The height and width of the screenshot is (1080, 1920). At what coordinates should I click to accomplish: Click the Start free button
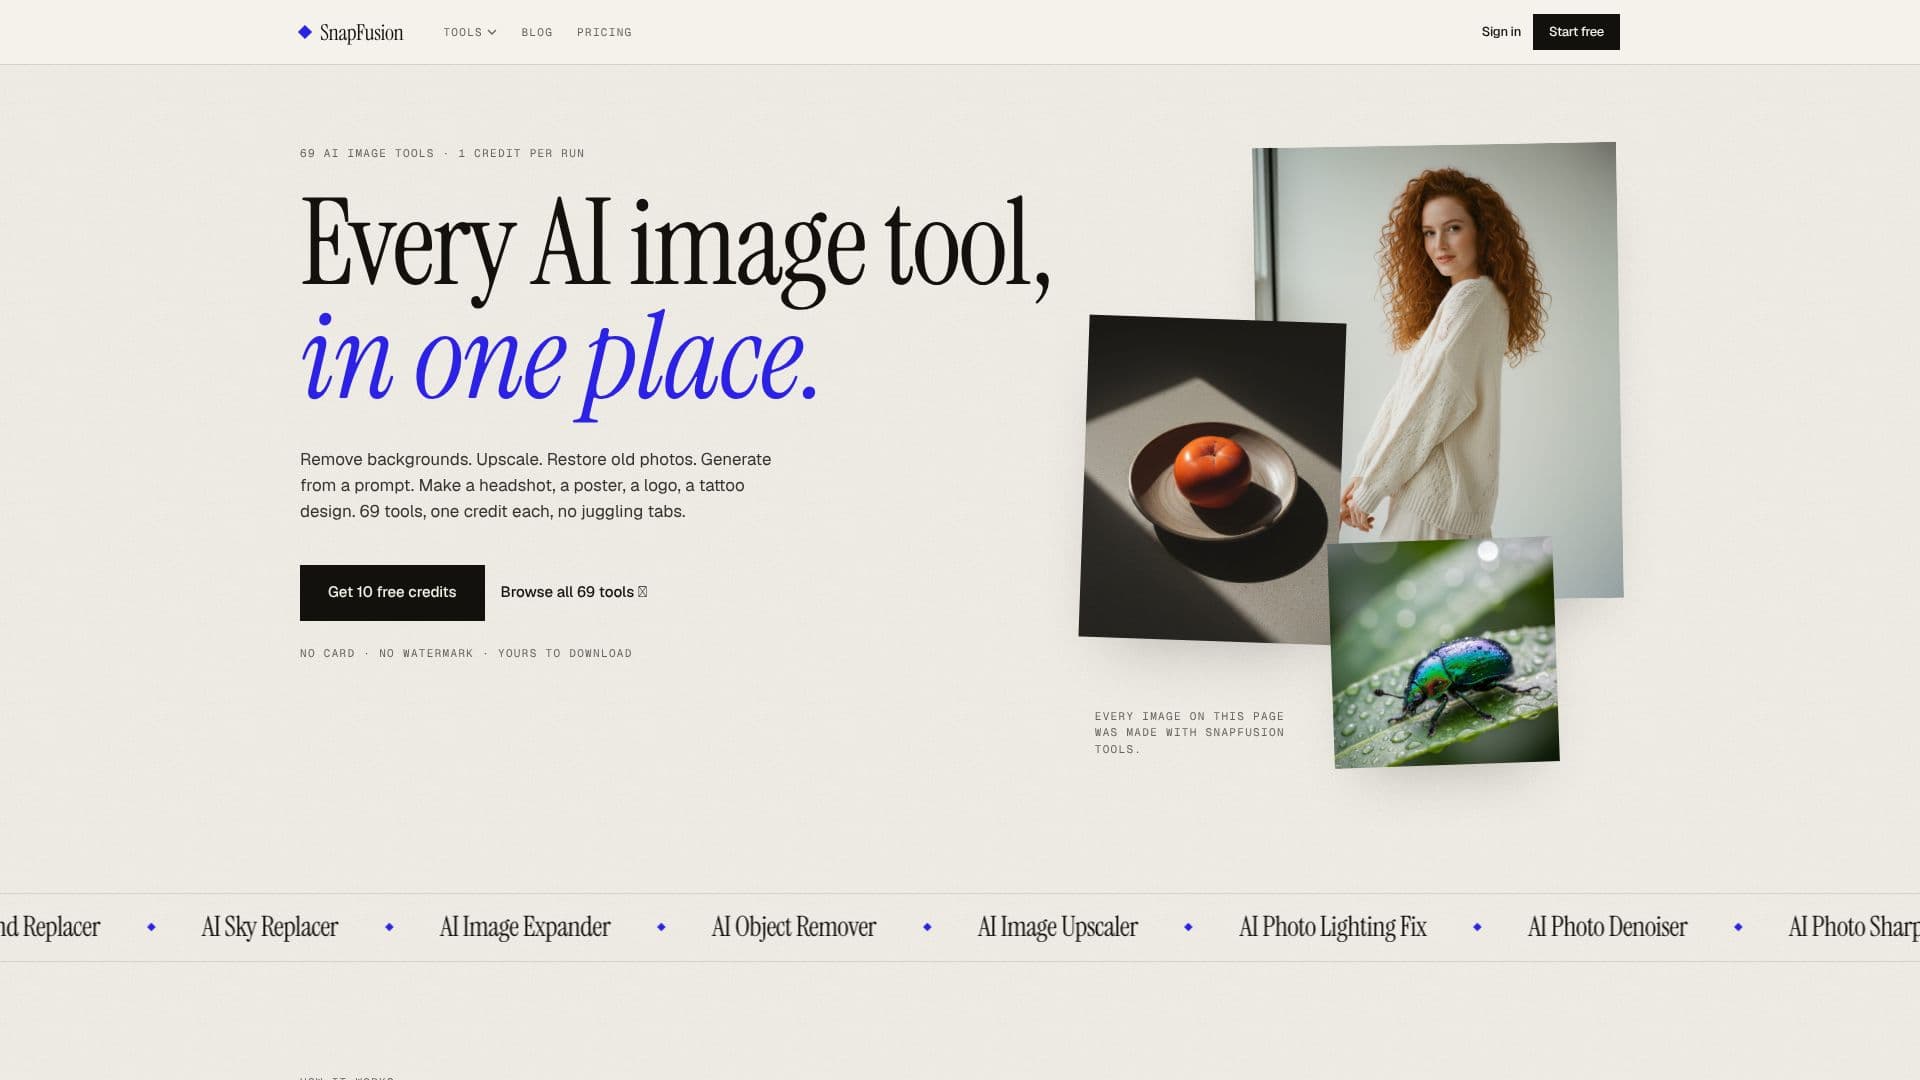click(x=1576, y=32)
